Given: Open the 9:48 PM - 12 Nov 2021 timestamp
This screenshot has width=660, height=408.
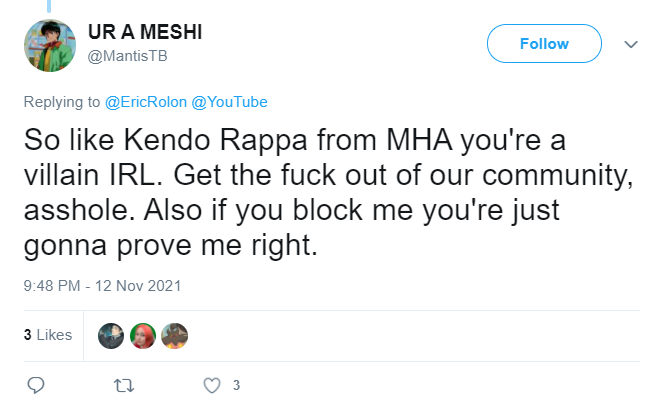Looking at the screenshot, I should tap(102, 286).
